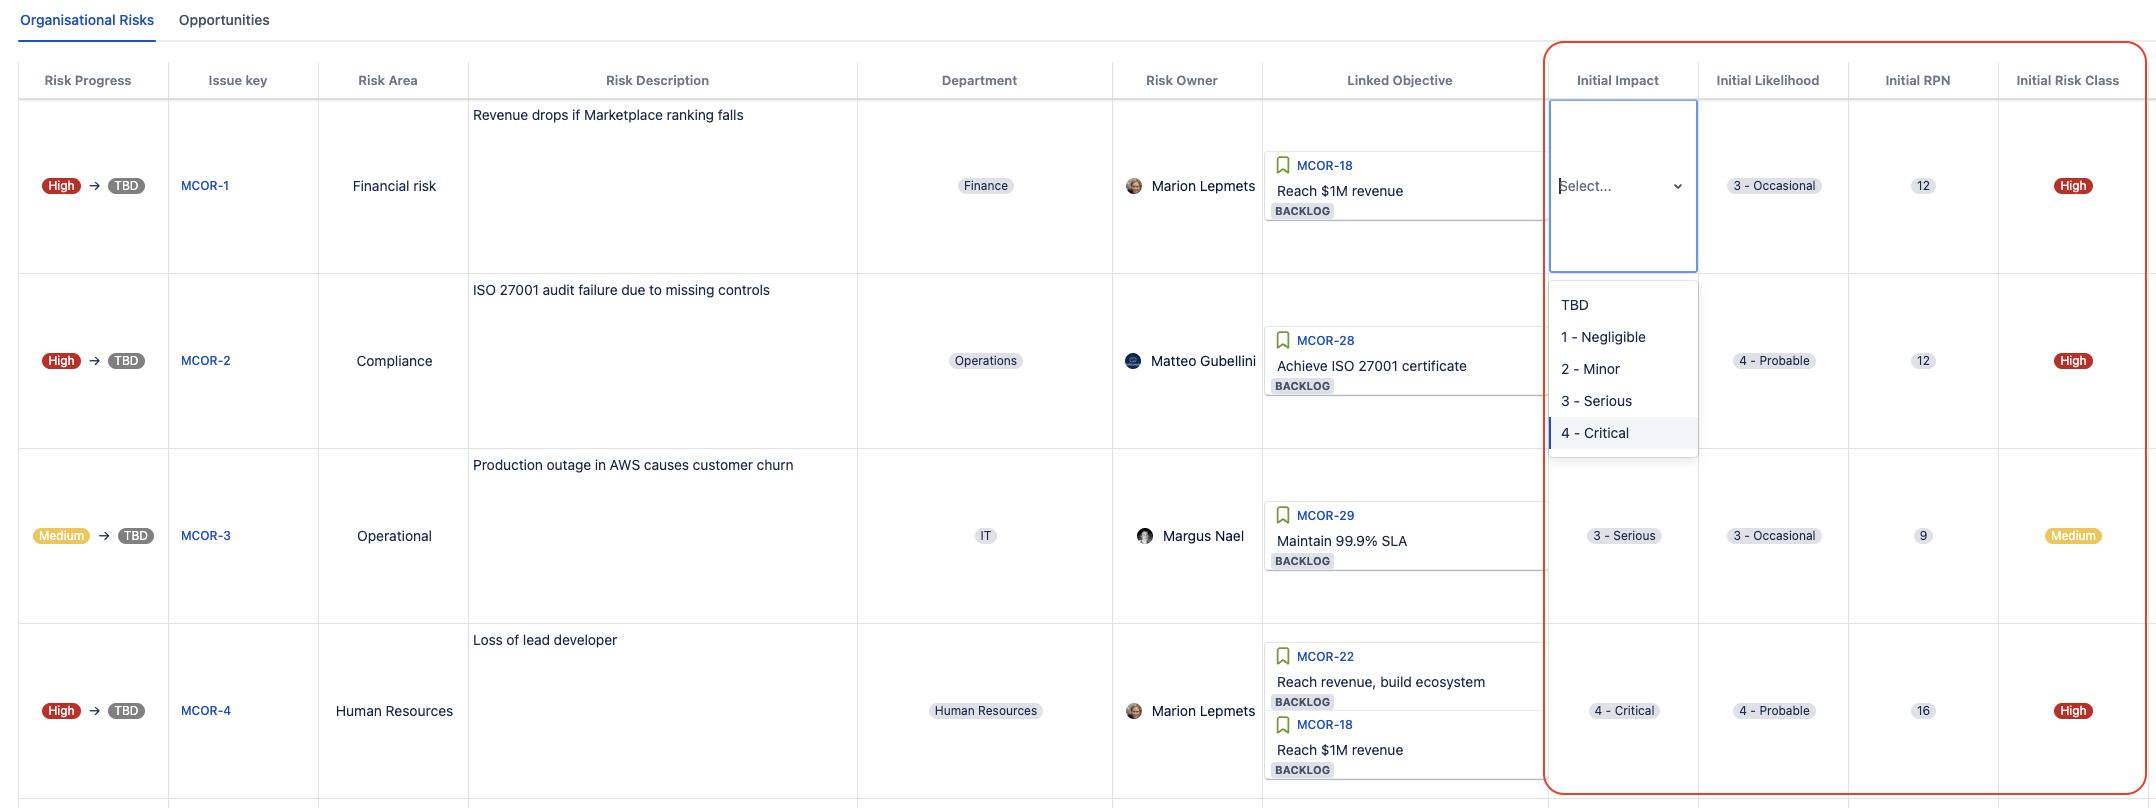2156x808 pixels.
Task: Click the Initial RPN value 9
Action: [x=1923, y=536]
